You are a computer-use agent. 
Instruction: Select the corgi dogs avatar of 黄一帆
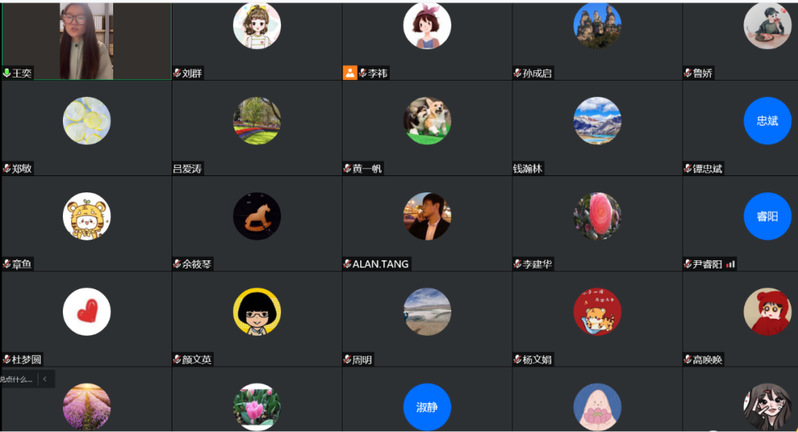coord(427,121)
